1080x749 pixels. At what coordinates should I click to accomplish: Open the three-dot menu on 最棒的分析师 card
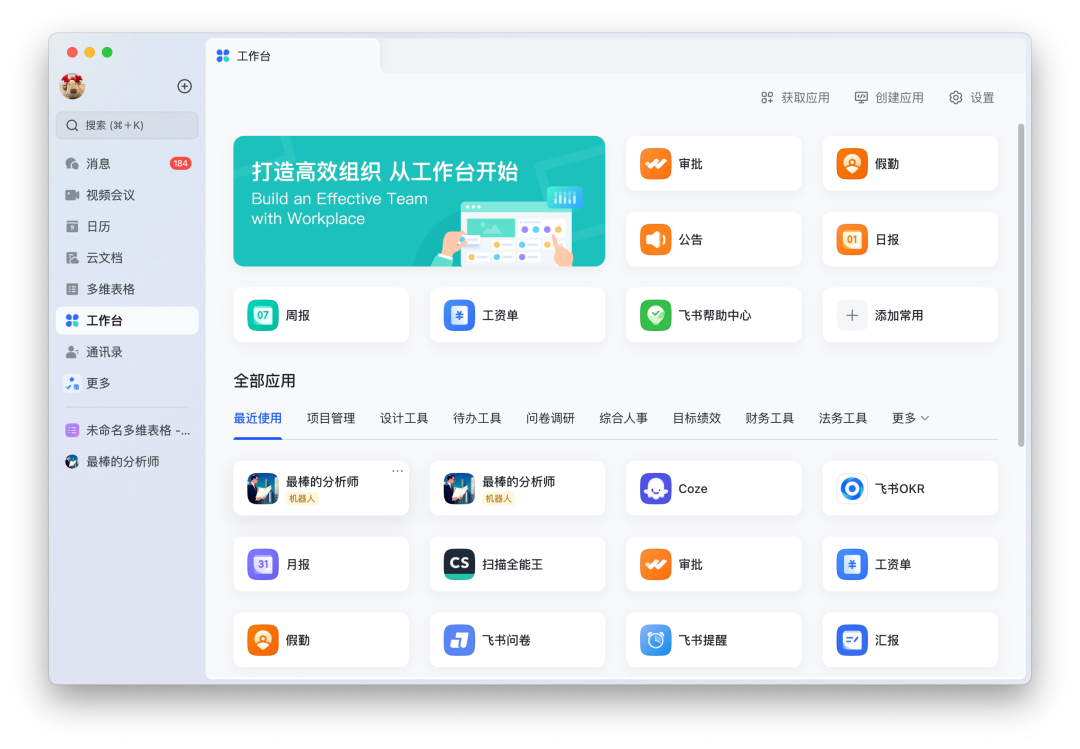pyautogui.click(x=398, y=471)
